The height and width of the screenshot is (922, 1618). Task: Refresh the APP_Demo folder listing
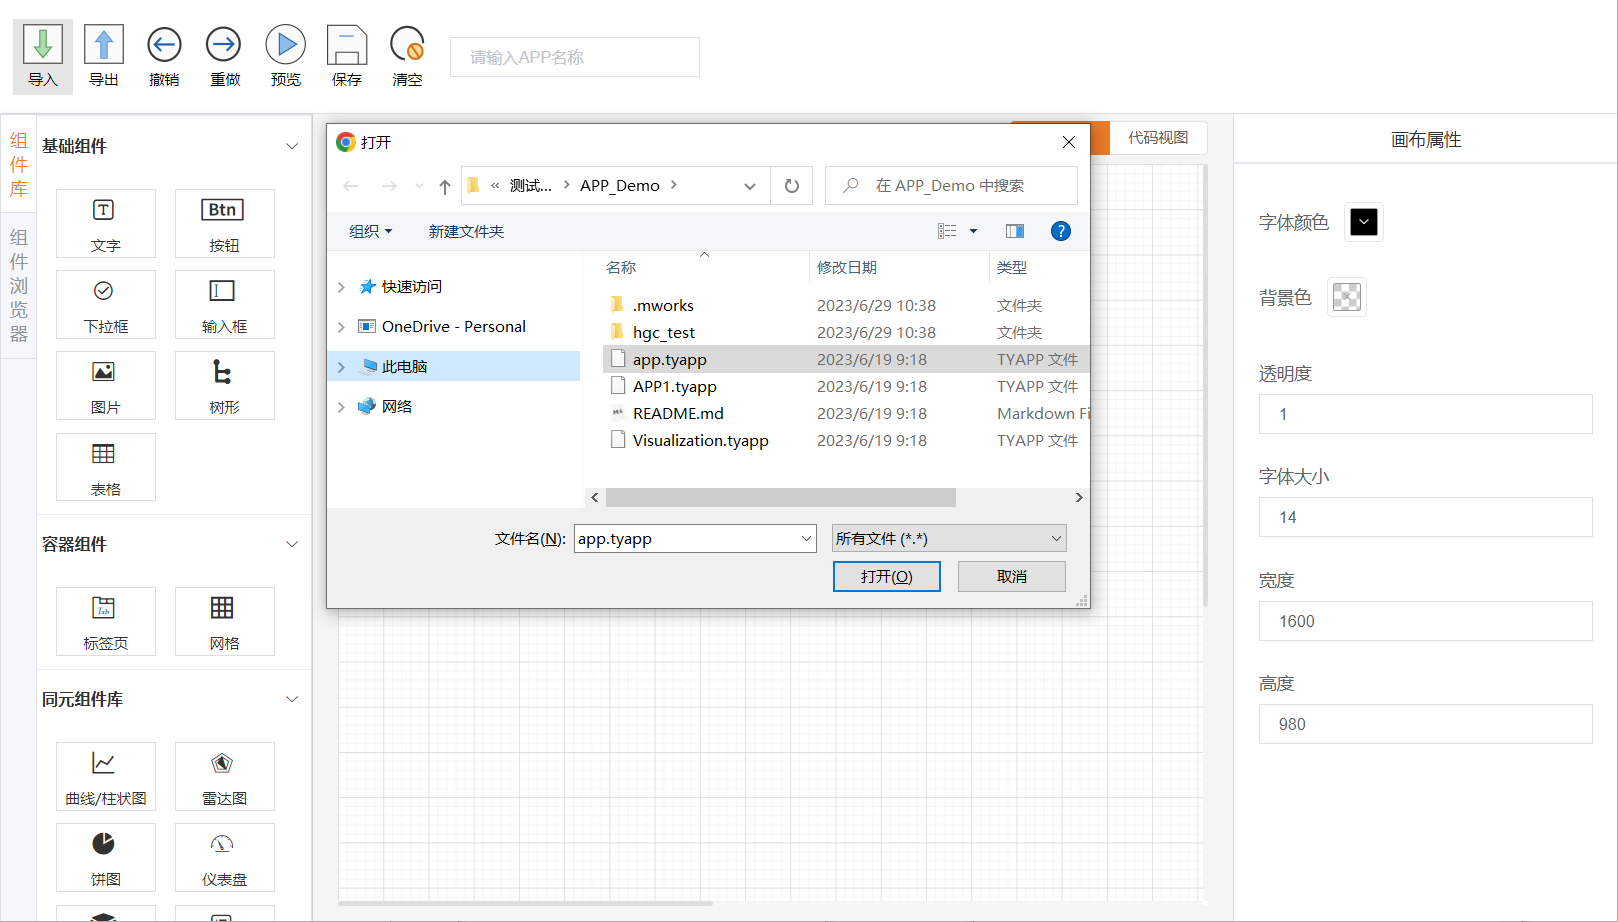tap(792, 186)
